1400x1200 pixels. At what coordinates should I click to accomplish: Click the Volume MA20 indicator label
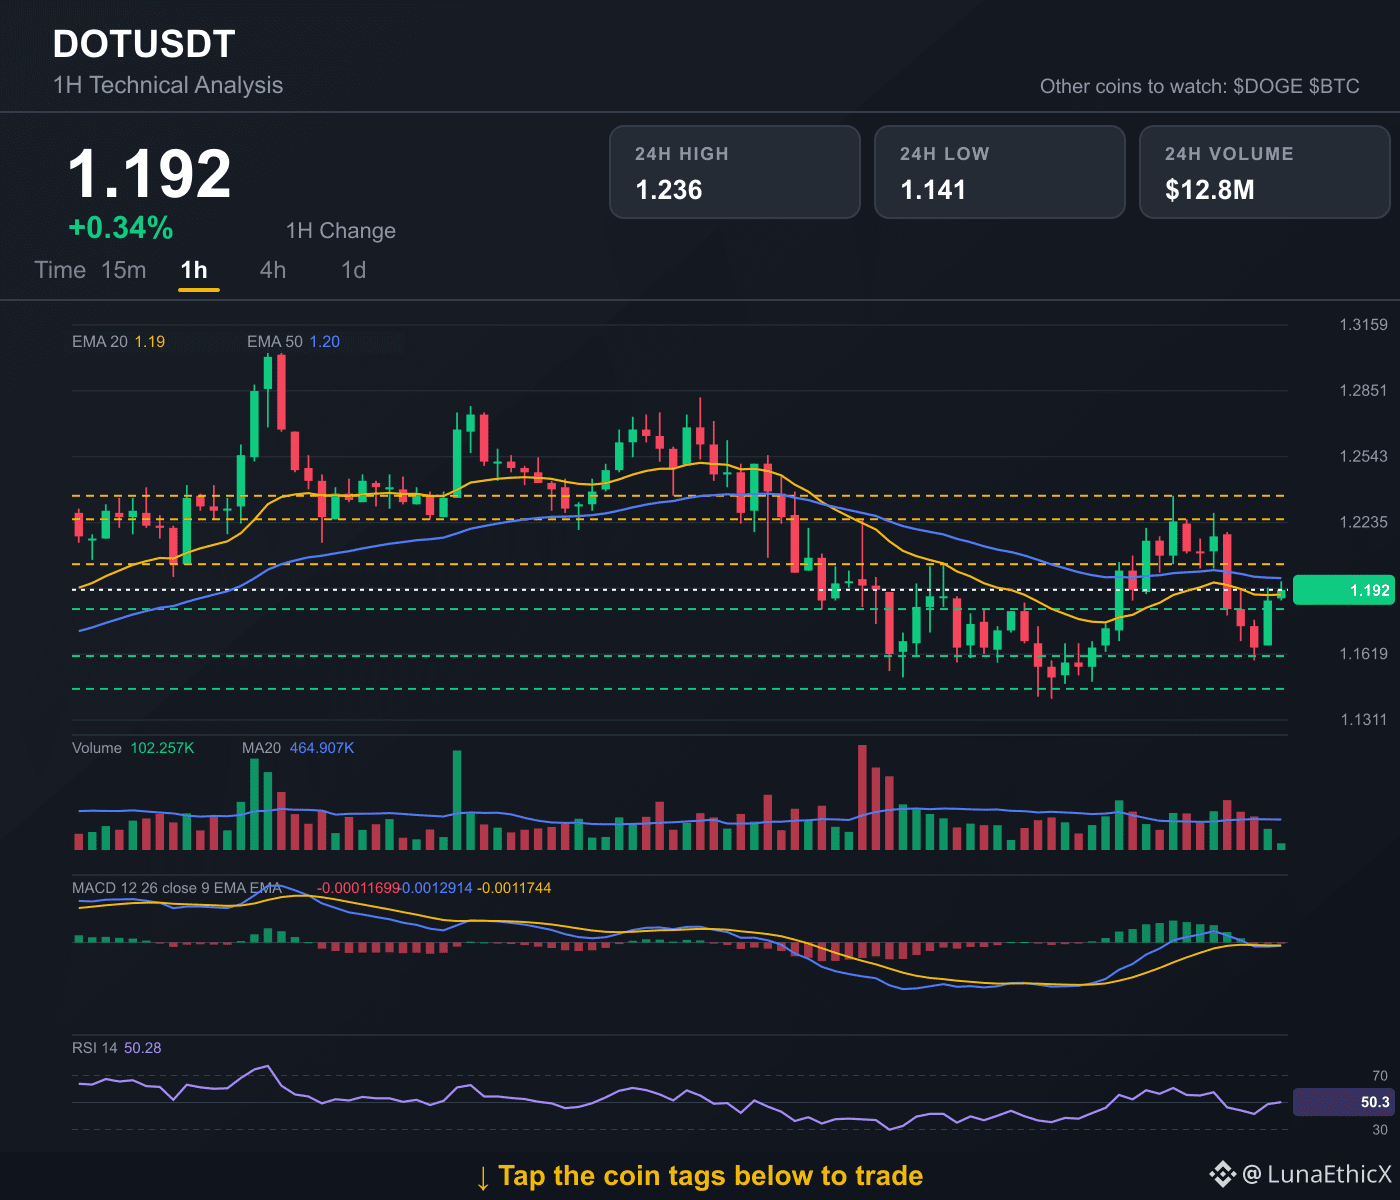click(298, 748)
